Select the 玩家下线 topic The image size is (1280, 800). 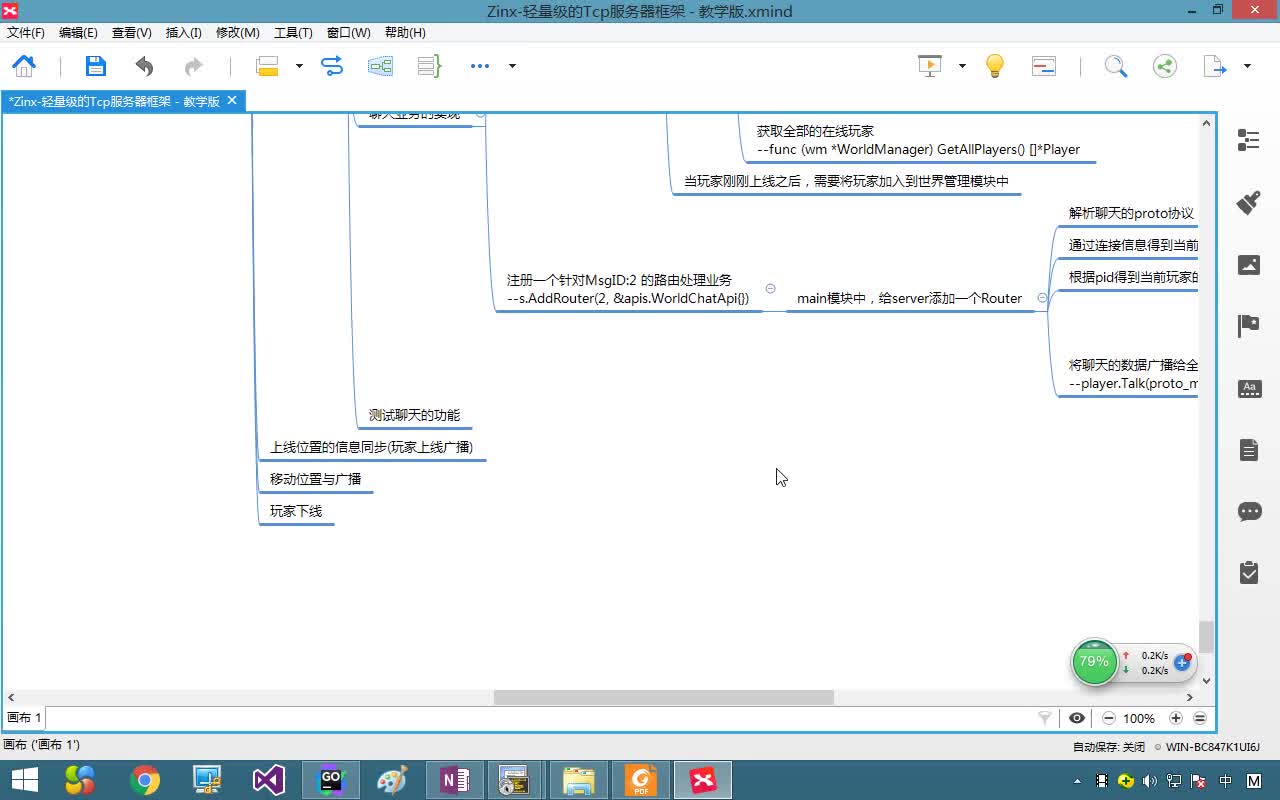click(x=296, y=511)
